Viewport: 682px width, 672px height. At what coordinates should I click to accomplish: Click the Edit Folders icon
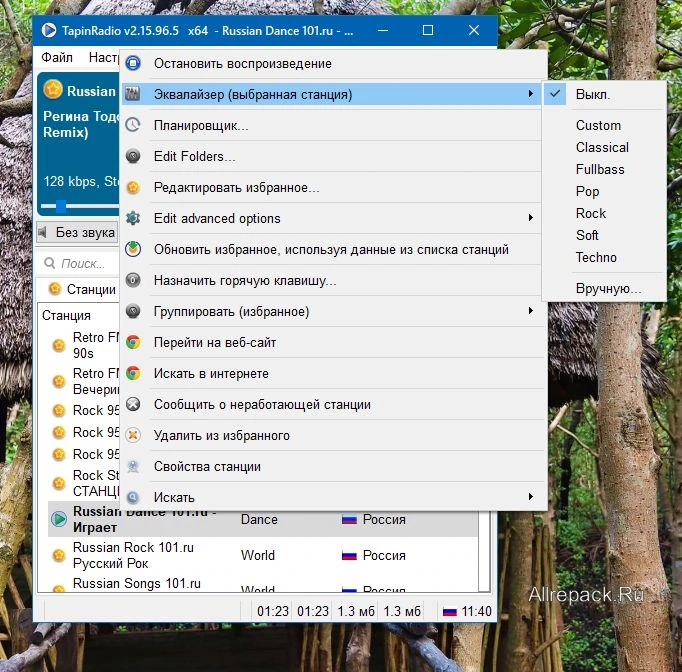click(133, 156)
